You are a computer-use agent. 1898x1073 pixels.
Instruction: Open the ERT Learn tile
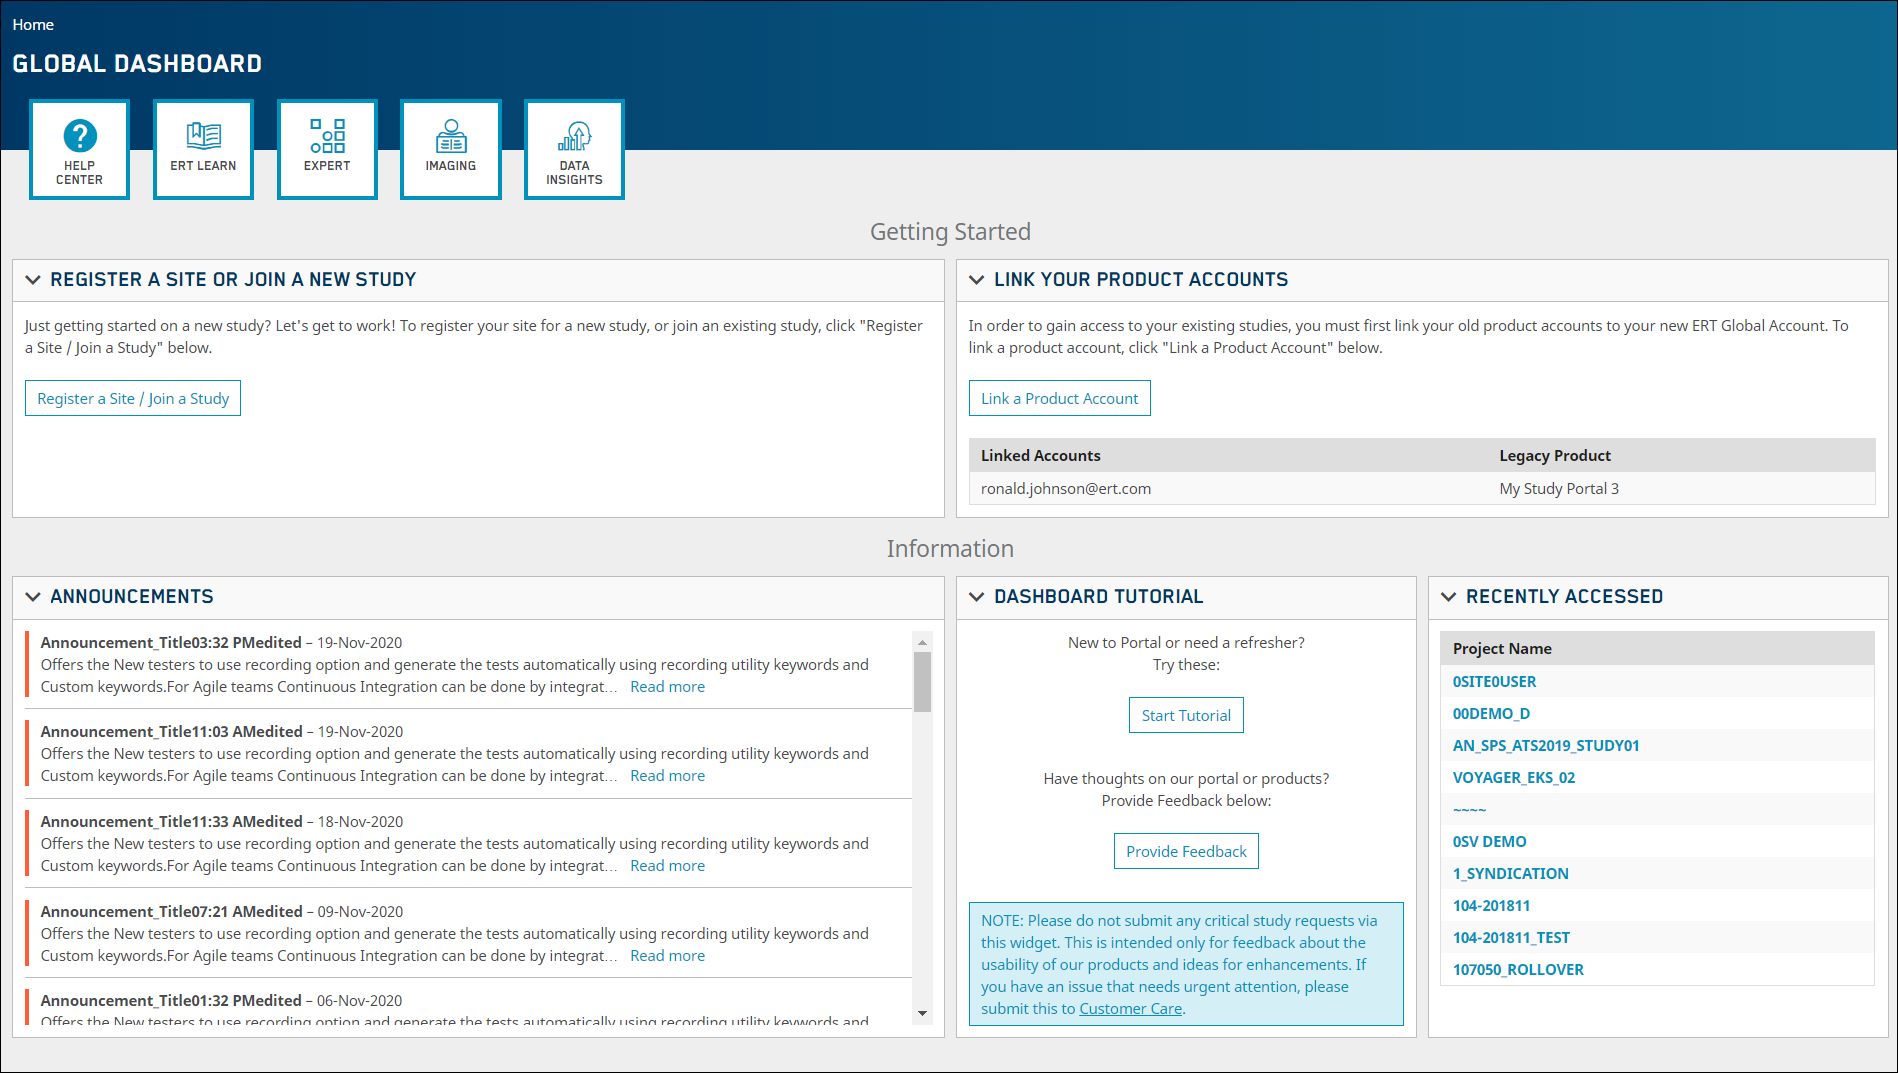pyautogui.click(x=203, y=150)
